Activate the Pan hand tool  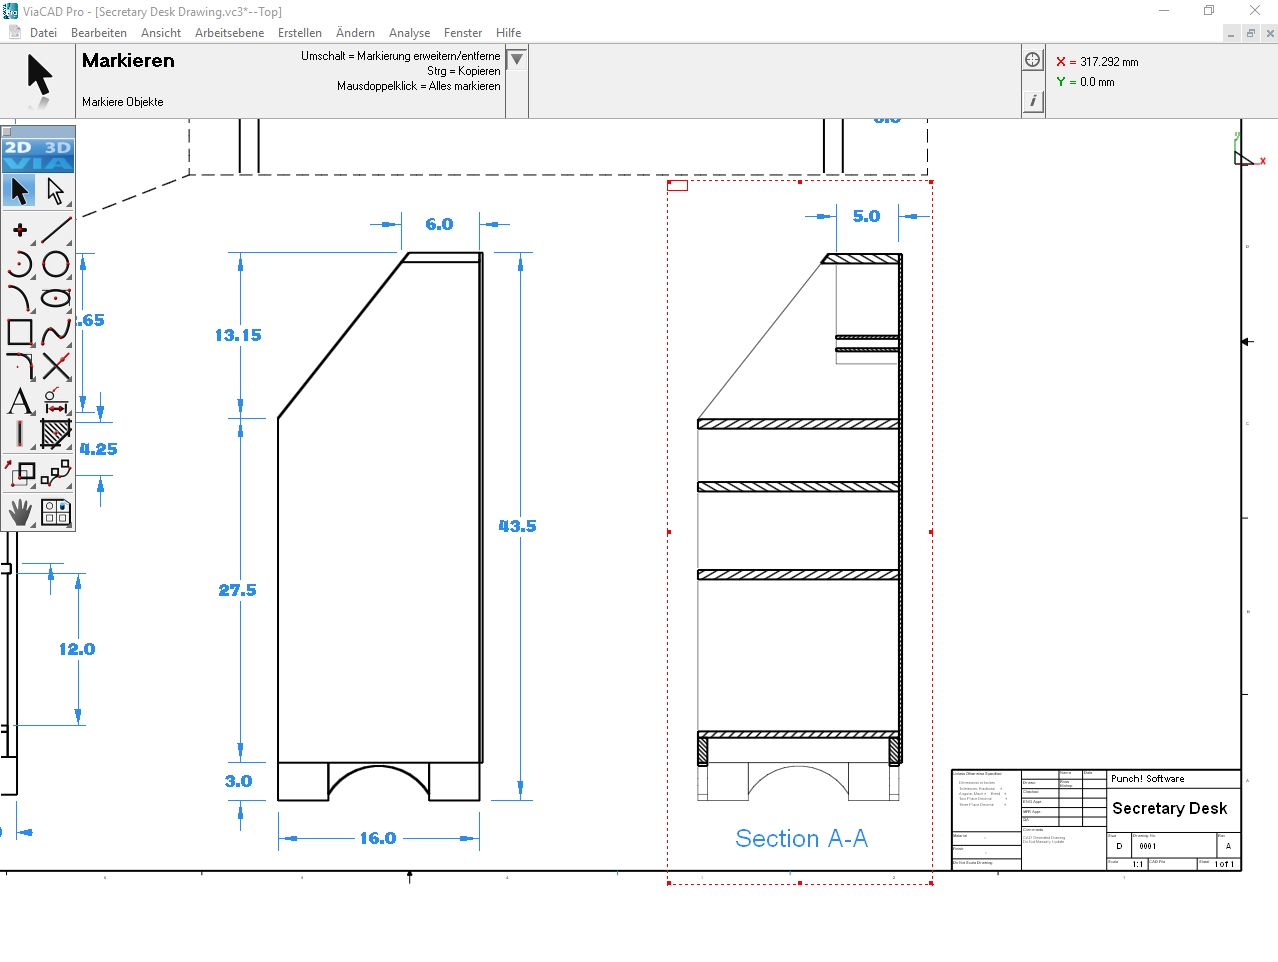(19, 512)
